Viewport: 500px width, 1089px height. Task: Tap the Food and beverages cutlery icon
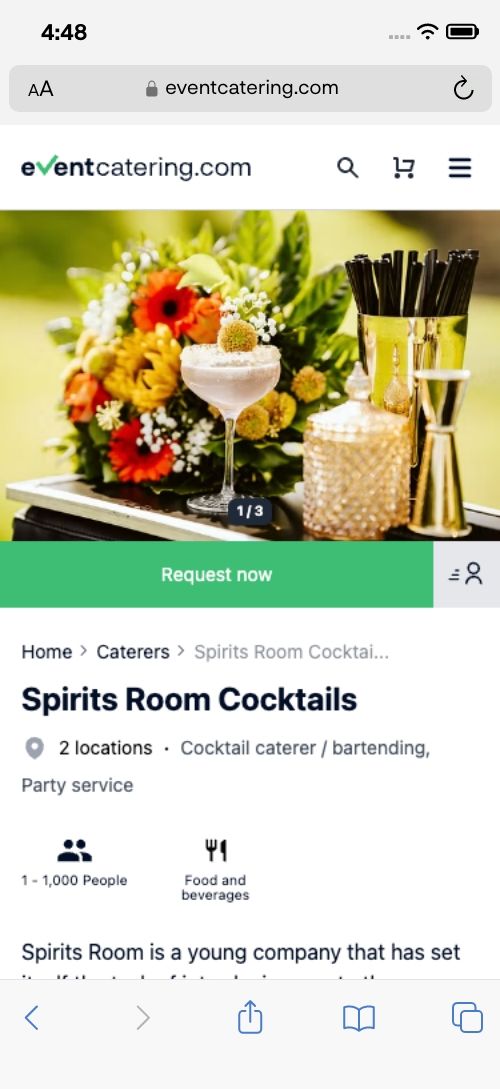pyautogui.click(x=215, y=850)
